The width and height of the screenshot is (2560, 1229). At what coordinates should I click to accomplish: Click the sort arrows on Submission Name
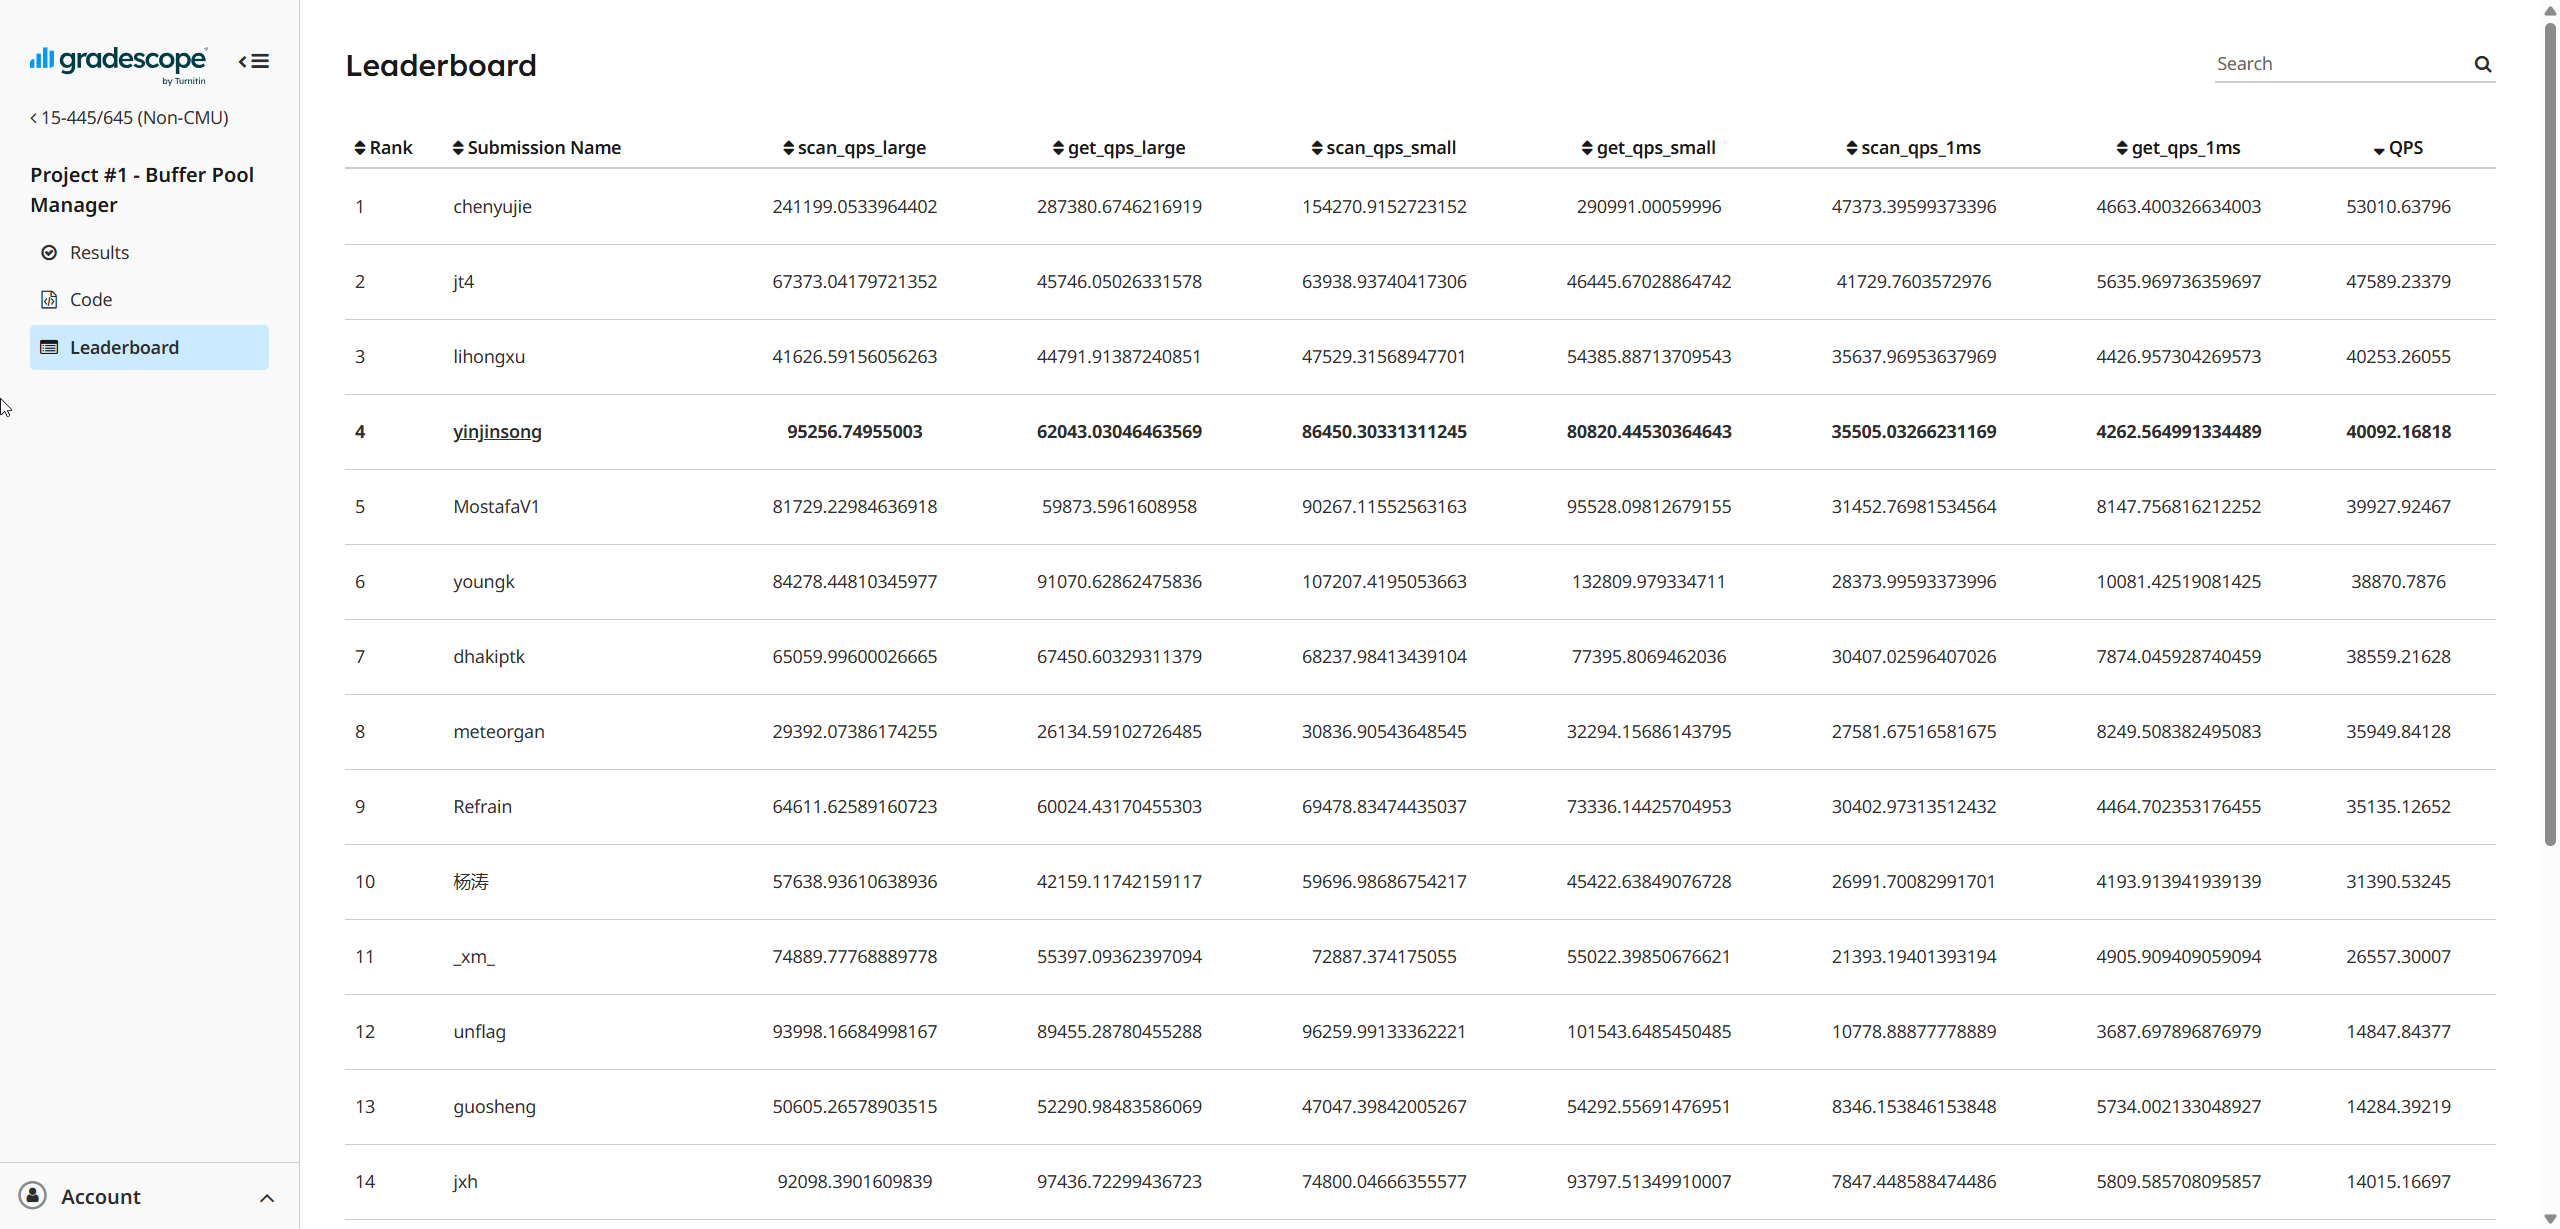pyautogui.click(x=459, y=147)
